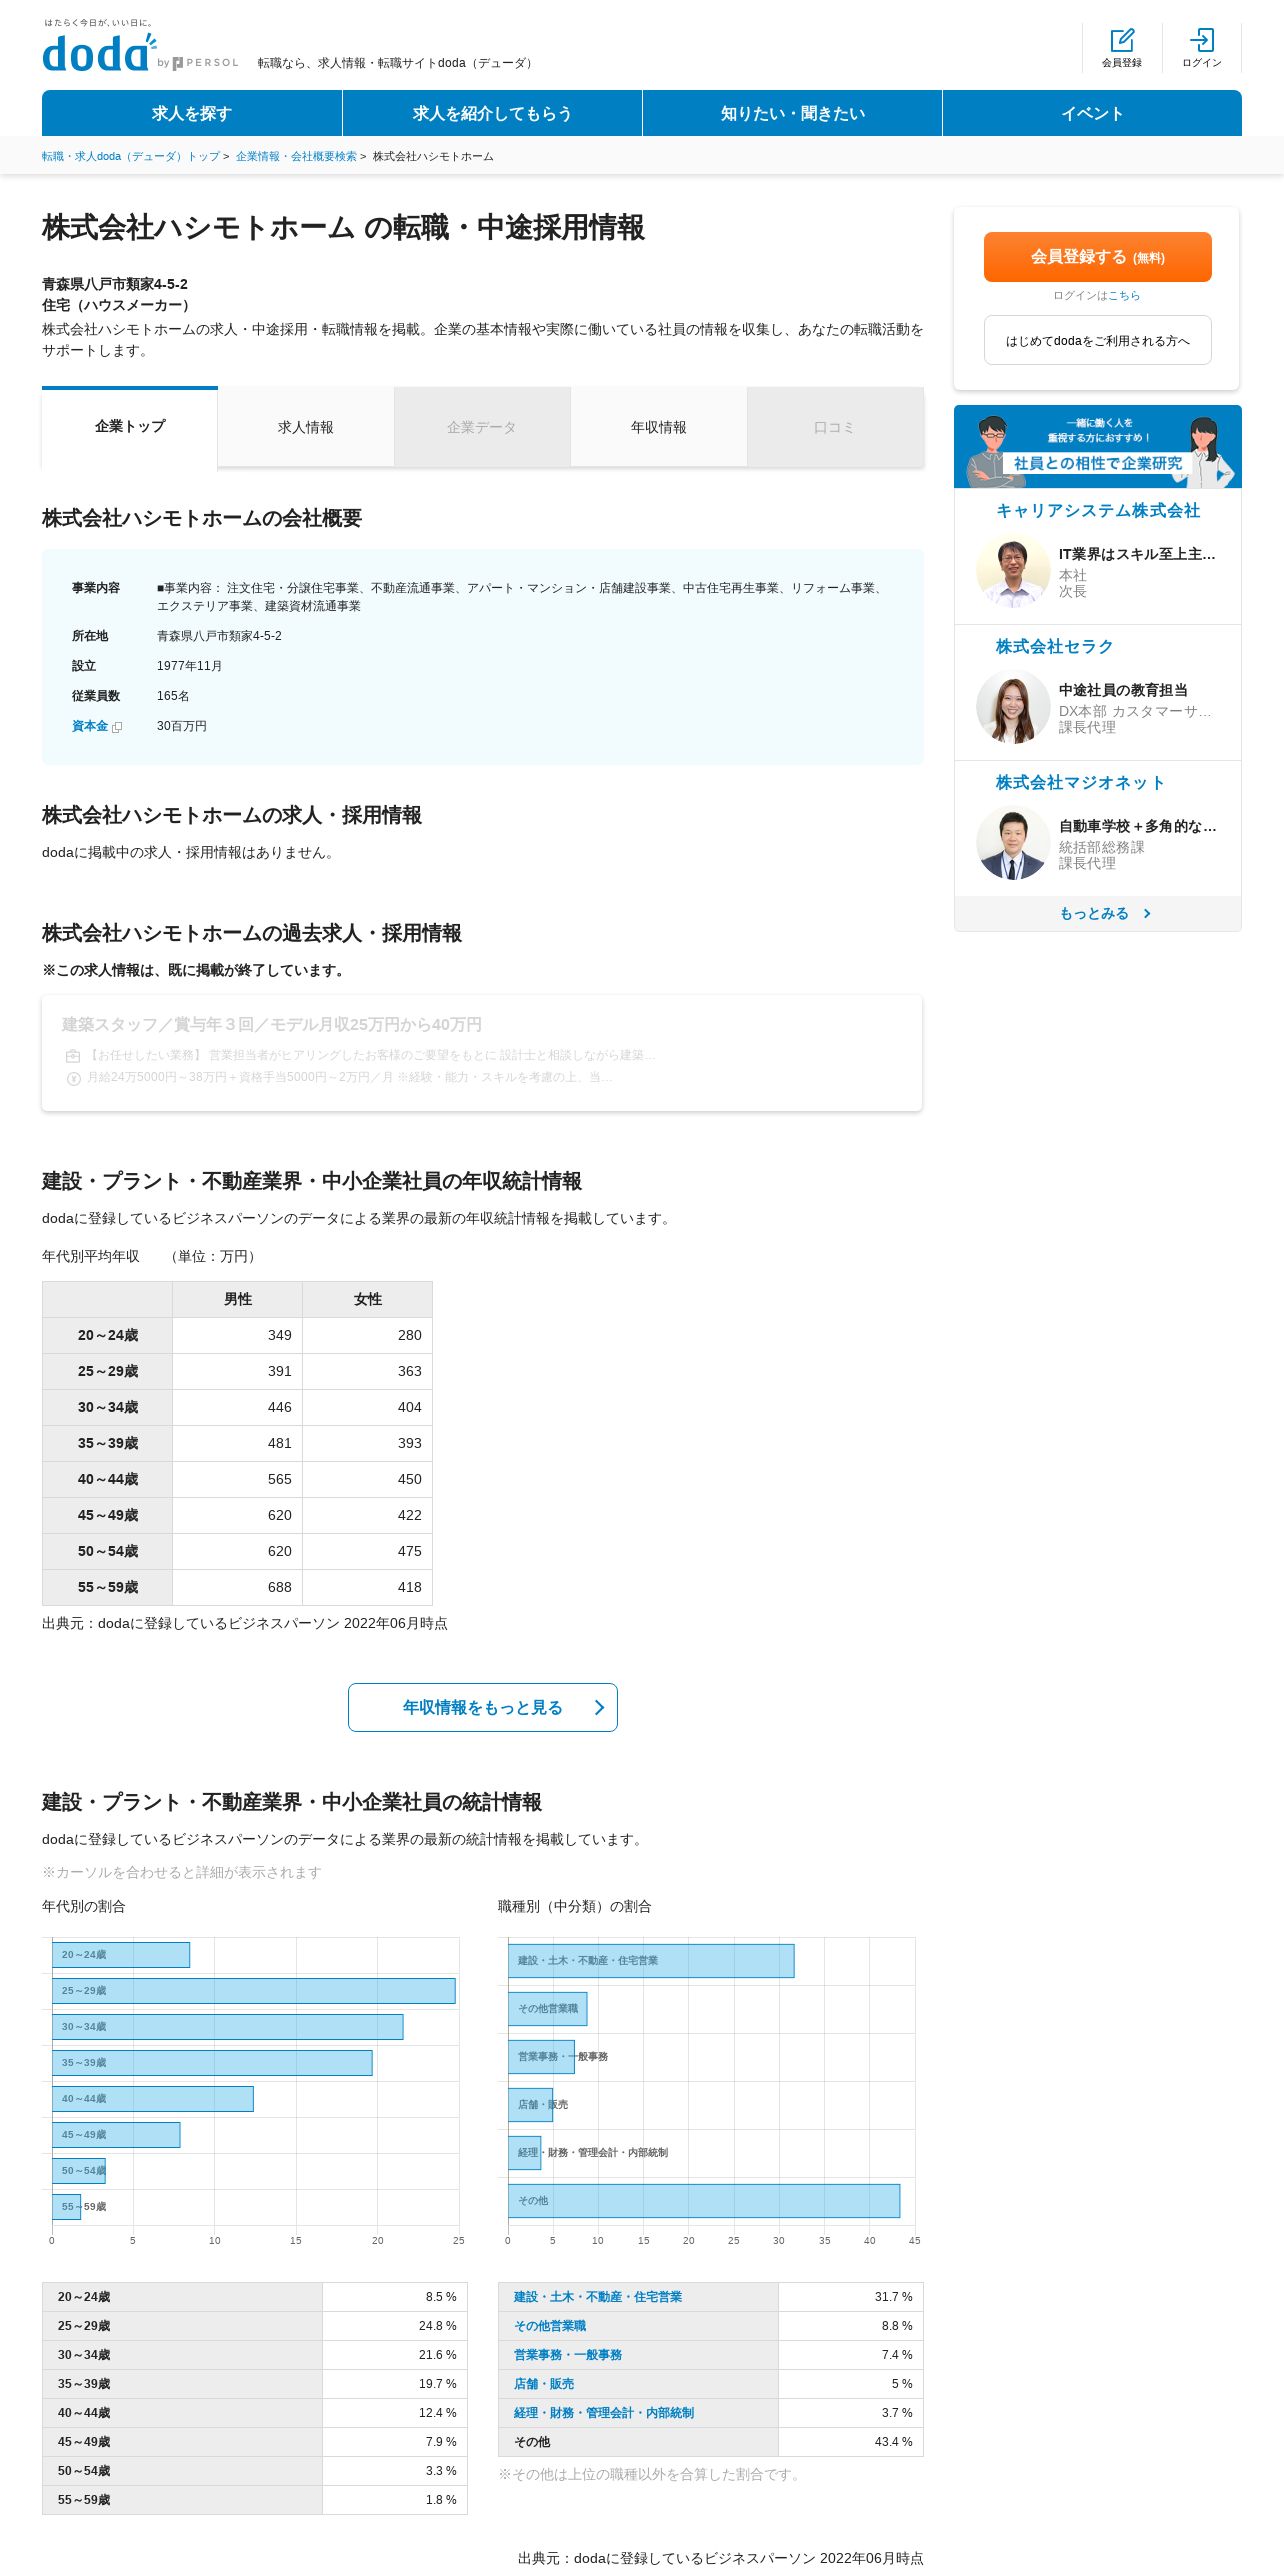
Task: Click the 688 value in the 55～59歳 row
Action: (280, 1587)
